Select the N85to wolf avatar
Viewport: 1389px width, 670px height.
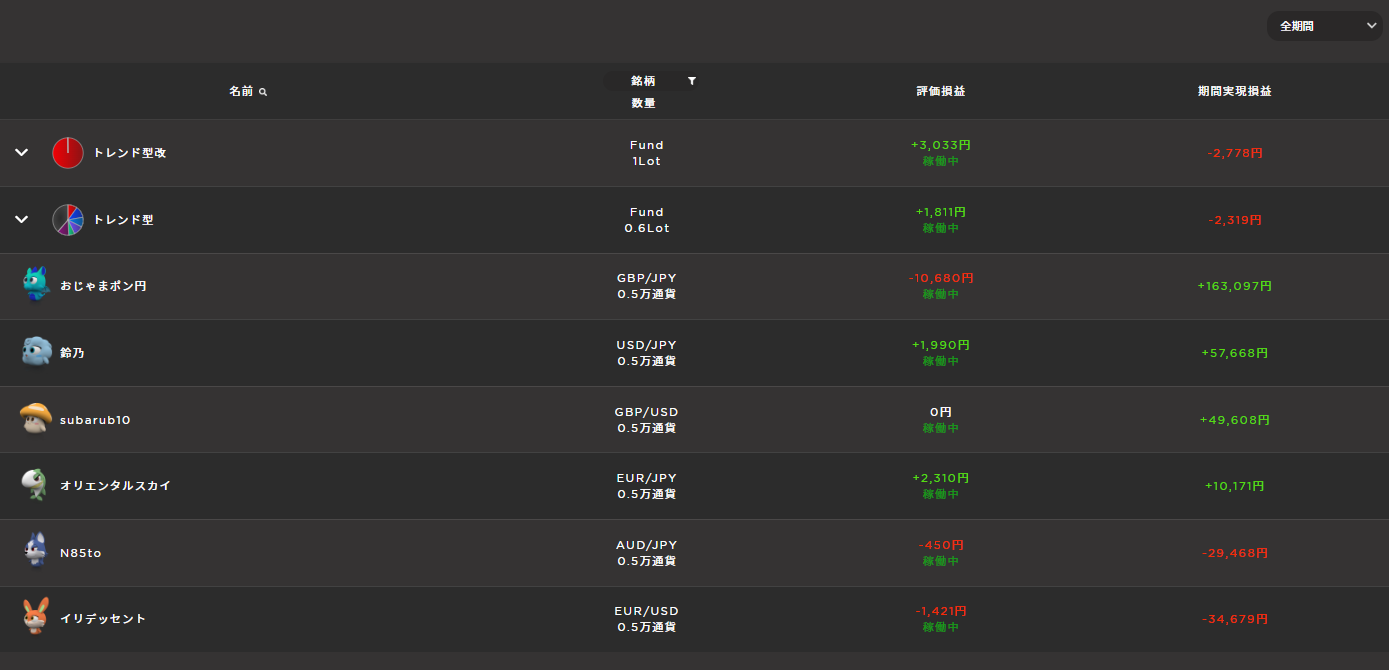coord(36,551)
